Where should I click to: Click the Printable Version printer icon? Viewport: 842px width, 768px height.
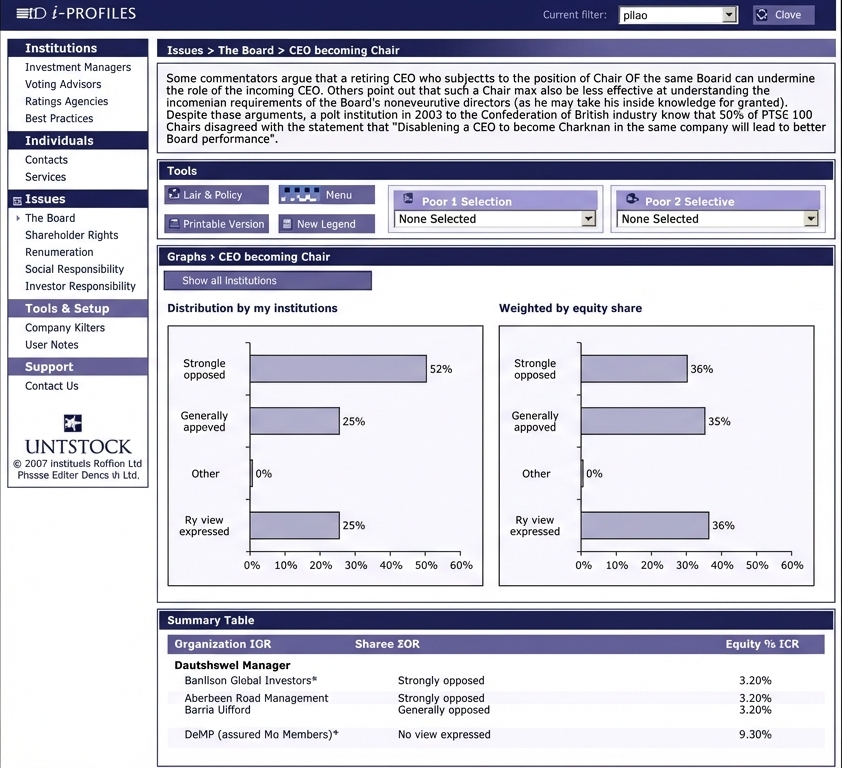click(x=174, y=224)
